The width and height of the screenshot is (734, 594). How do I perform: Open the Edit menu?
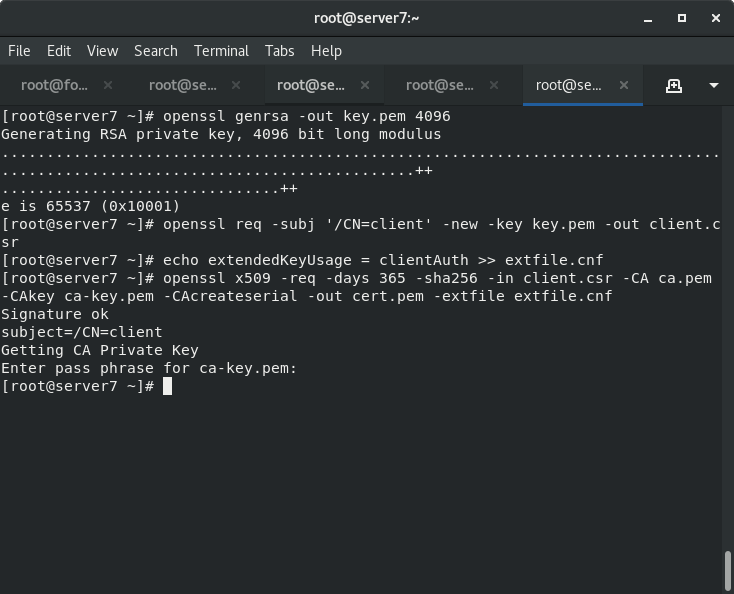pos(59,51)
